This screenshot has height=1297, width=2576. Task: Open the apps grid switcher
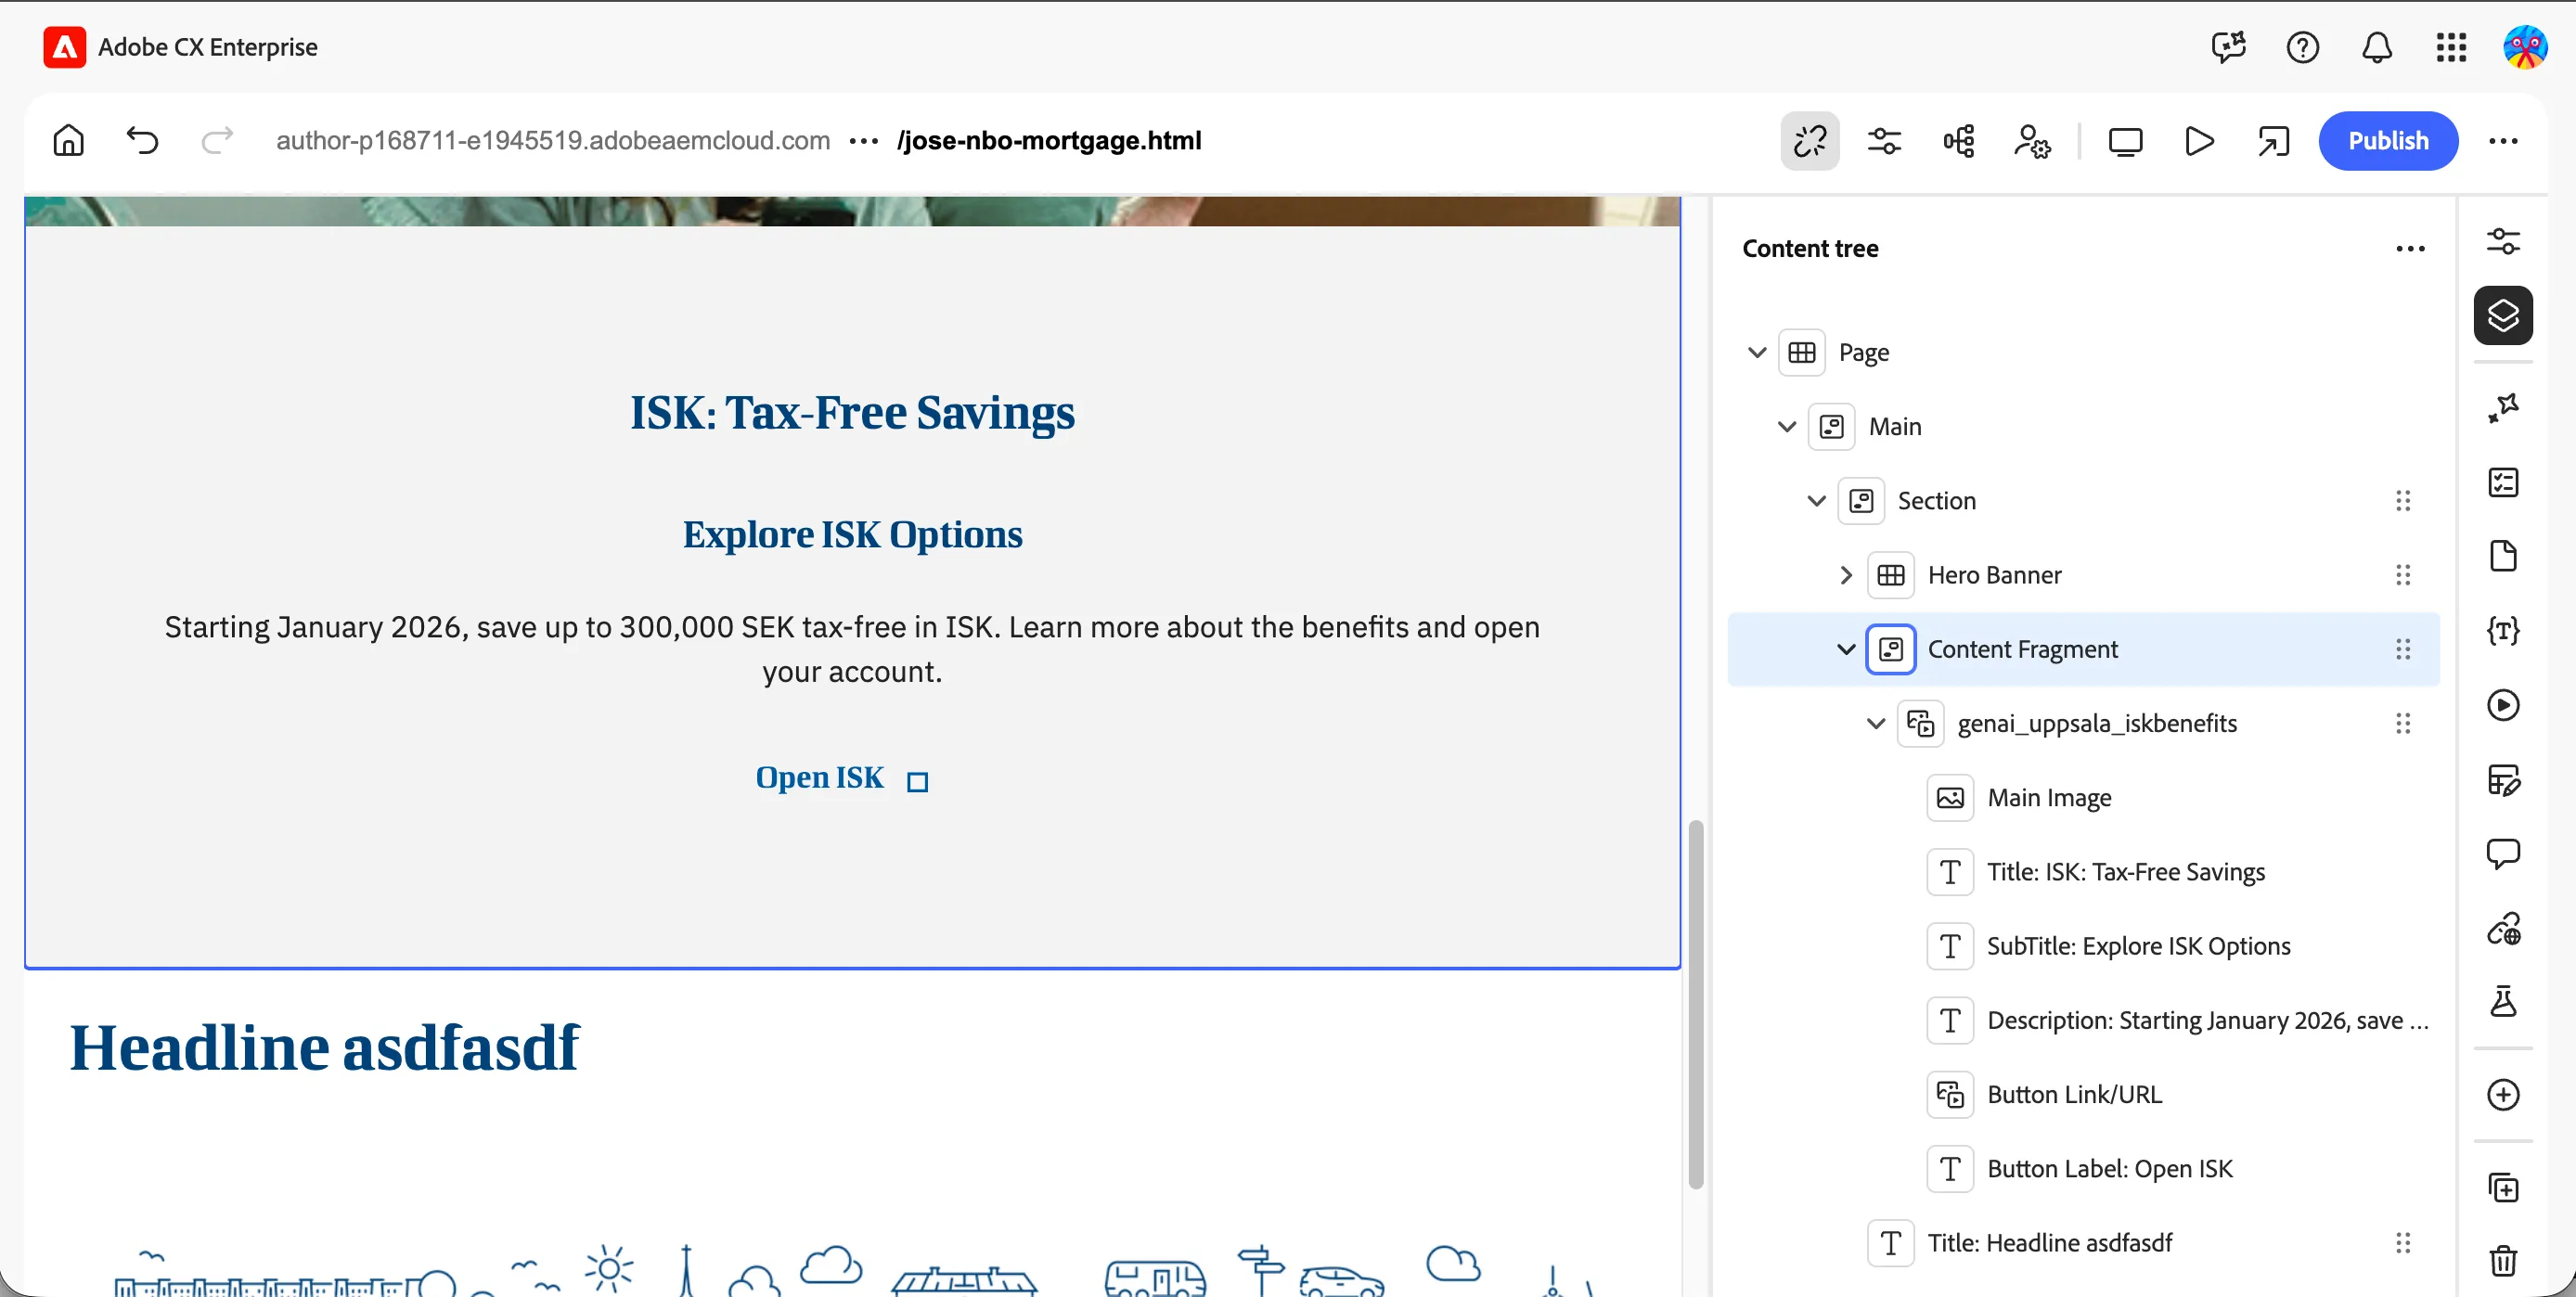[2450, 47]
